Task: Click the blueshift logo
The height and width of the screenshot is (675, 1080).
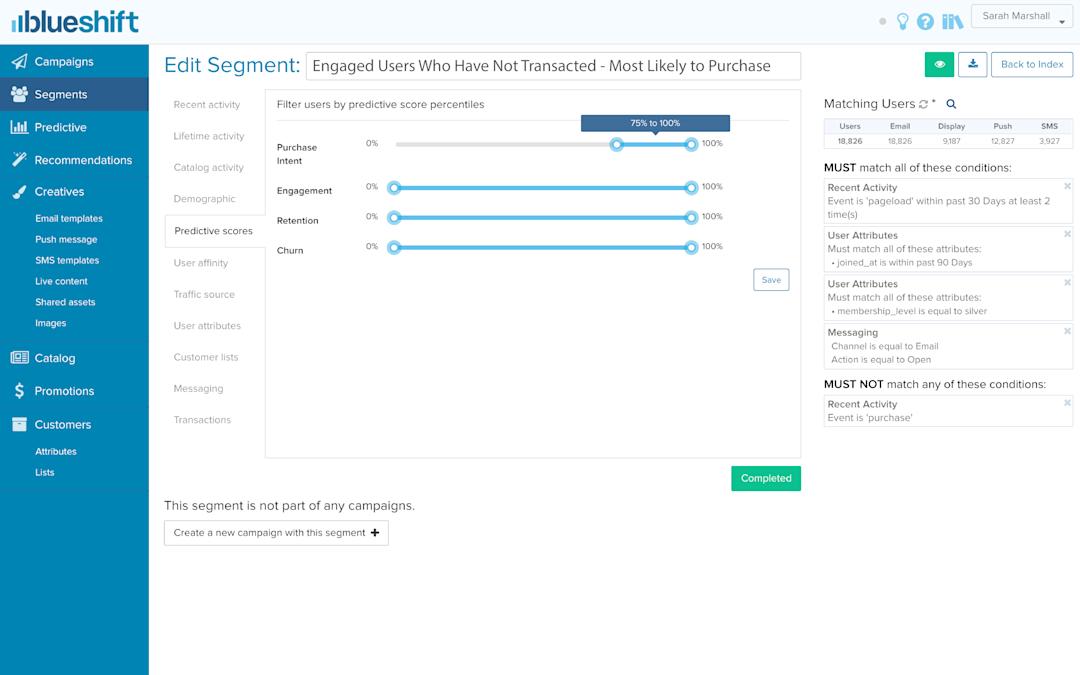Action: point(75,21)
